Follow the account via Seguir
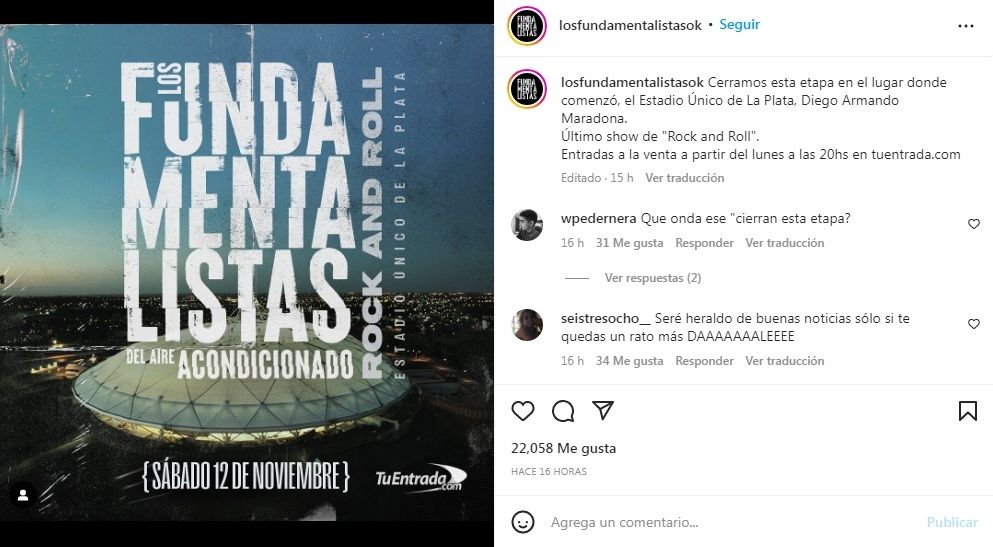The image size is (993, 547). pos(740,25)
